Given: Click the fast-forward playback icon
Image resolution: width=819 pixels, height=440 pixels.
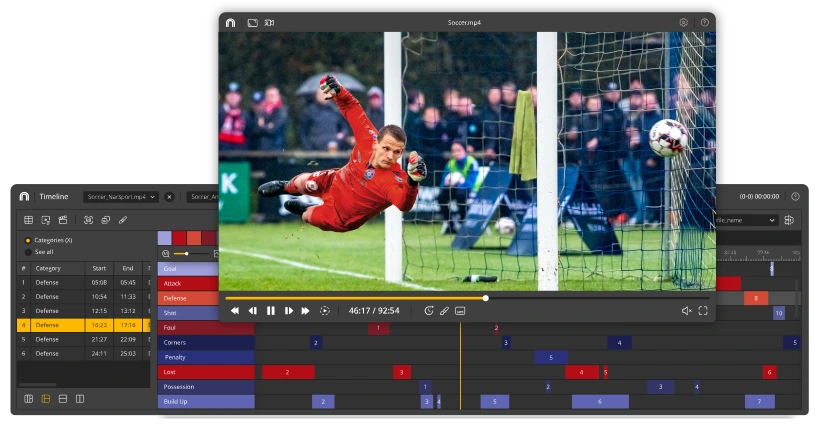Looking at the screenshot, I should pyautogui.click(x=306, y=311).
